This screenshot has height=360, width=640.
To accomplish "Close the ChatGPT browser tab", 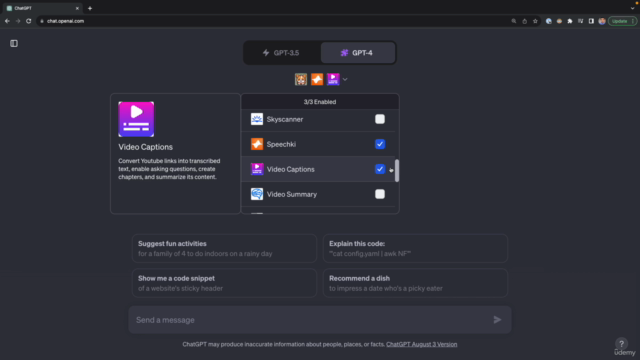I will (77, 8).
